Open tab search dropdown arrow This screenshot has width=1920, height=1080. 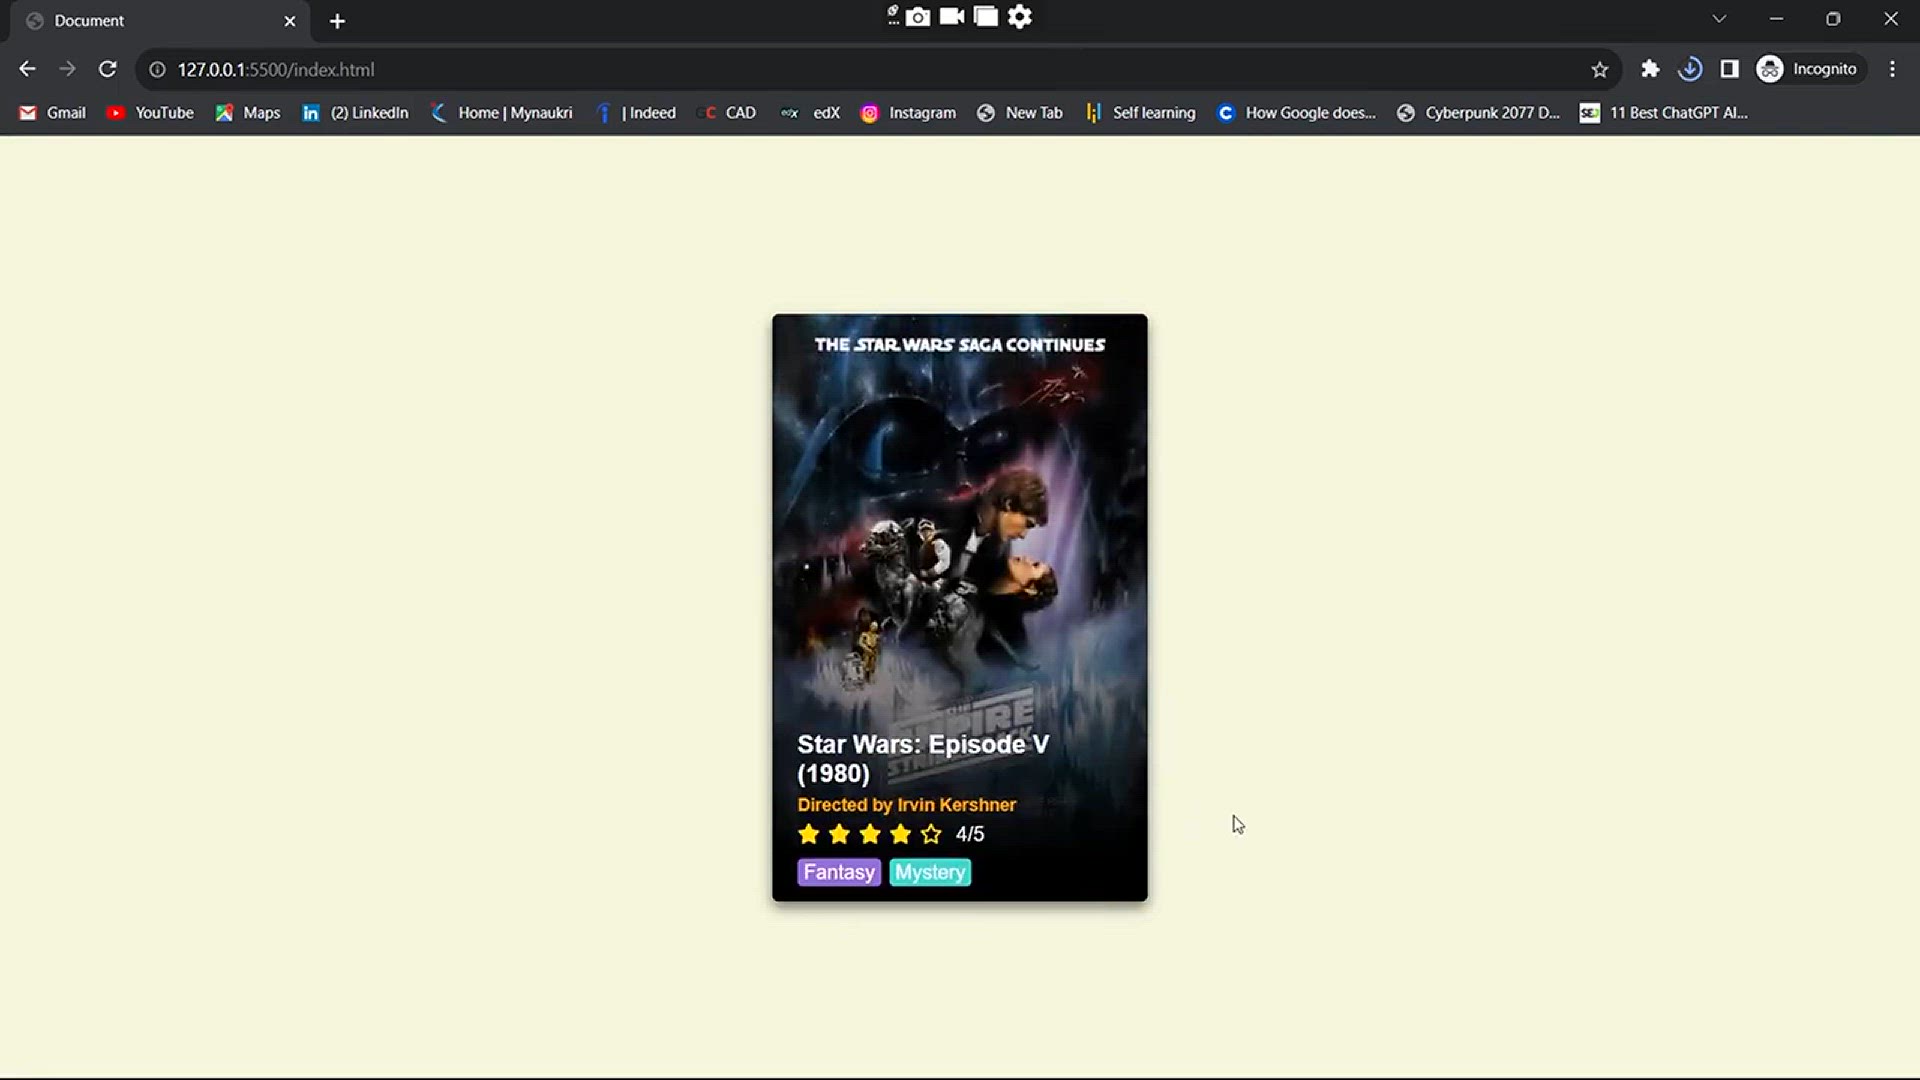point(1719,19)
